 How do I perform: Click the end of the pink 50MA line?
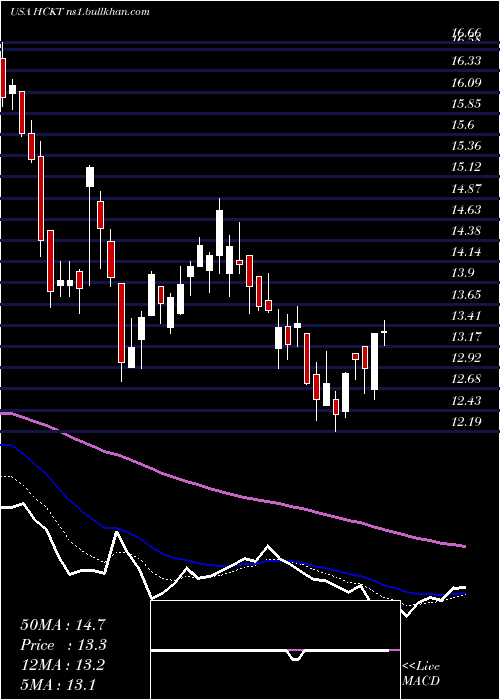click(x=464, y=546)
